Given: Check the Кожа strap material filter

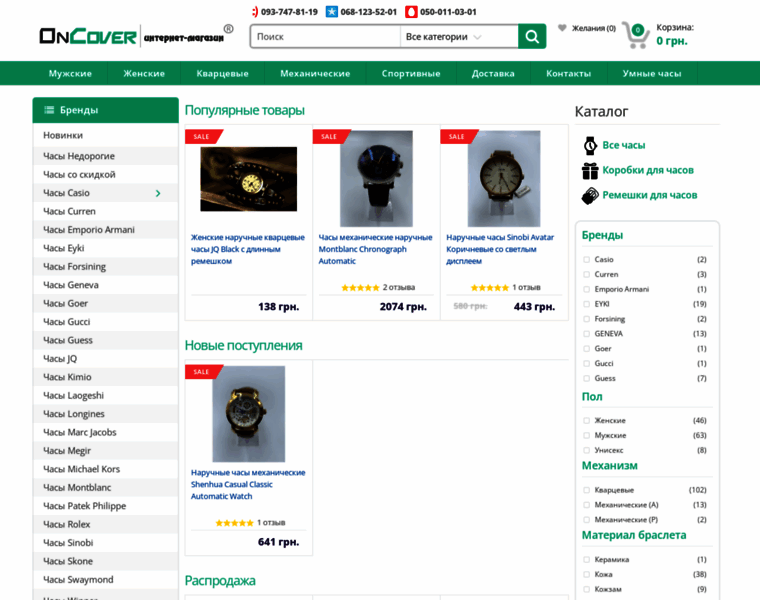Looking at the screenshot, I should pos(586,575).
